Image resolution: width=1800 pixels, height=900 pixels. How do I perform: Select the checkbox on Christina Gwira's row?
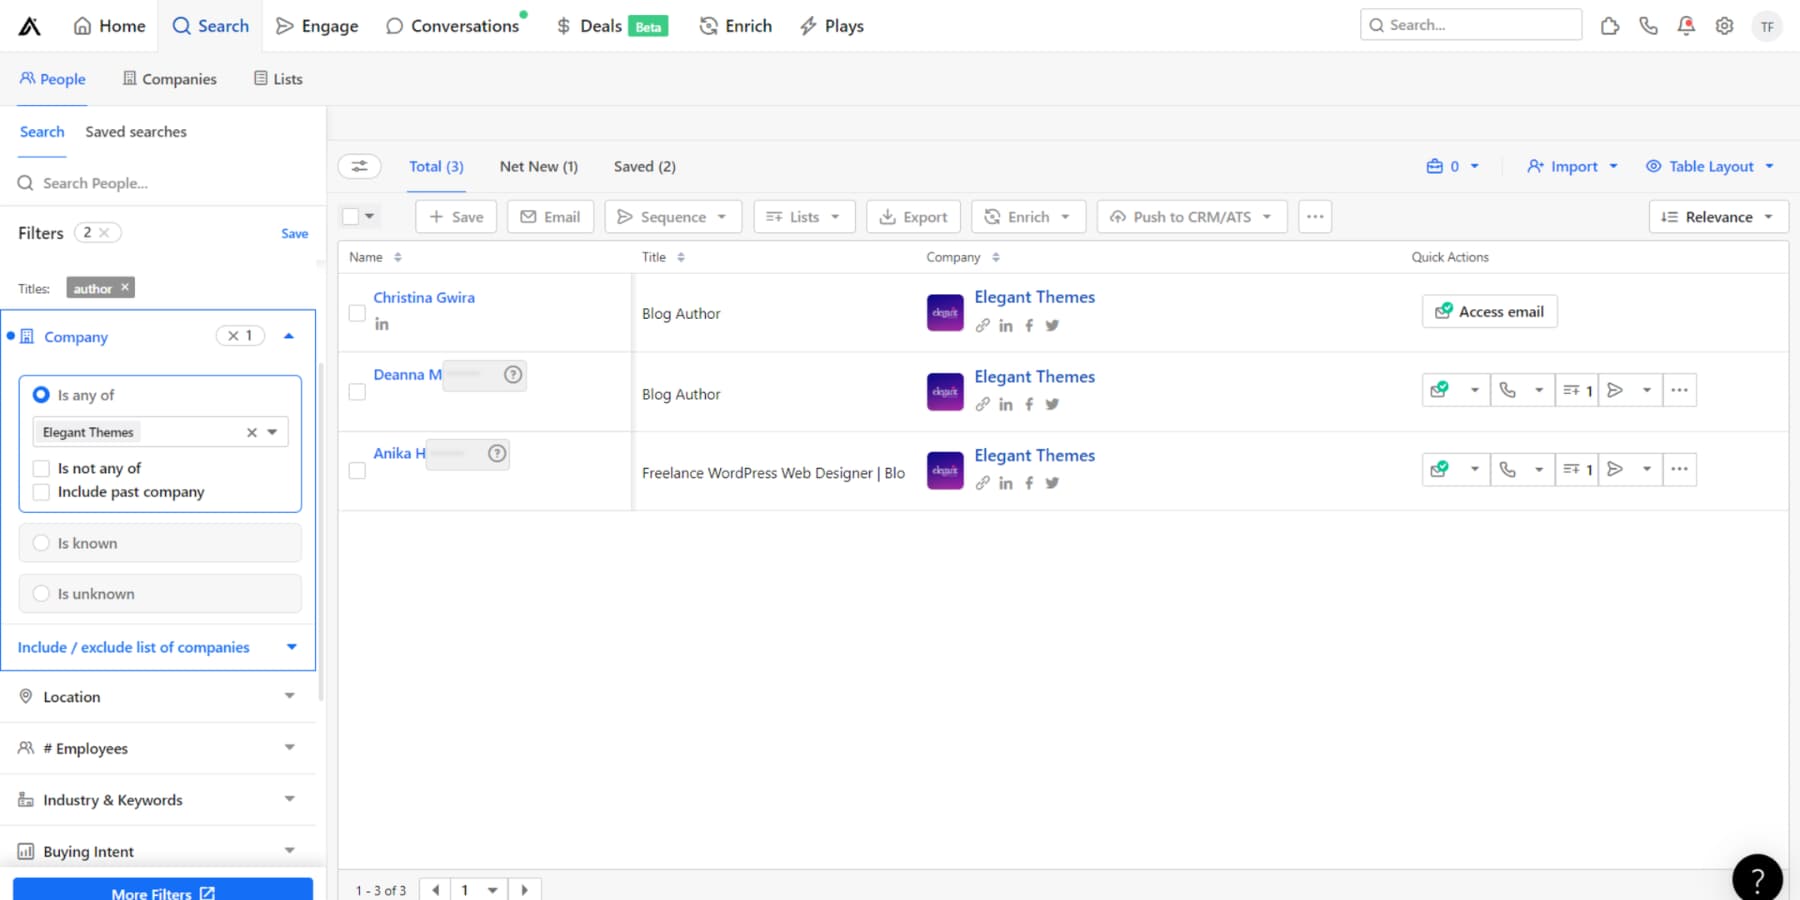356,312
